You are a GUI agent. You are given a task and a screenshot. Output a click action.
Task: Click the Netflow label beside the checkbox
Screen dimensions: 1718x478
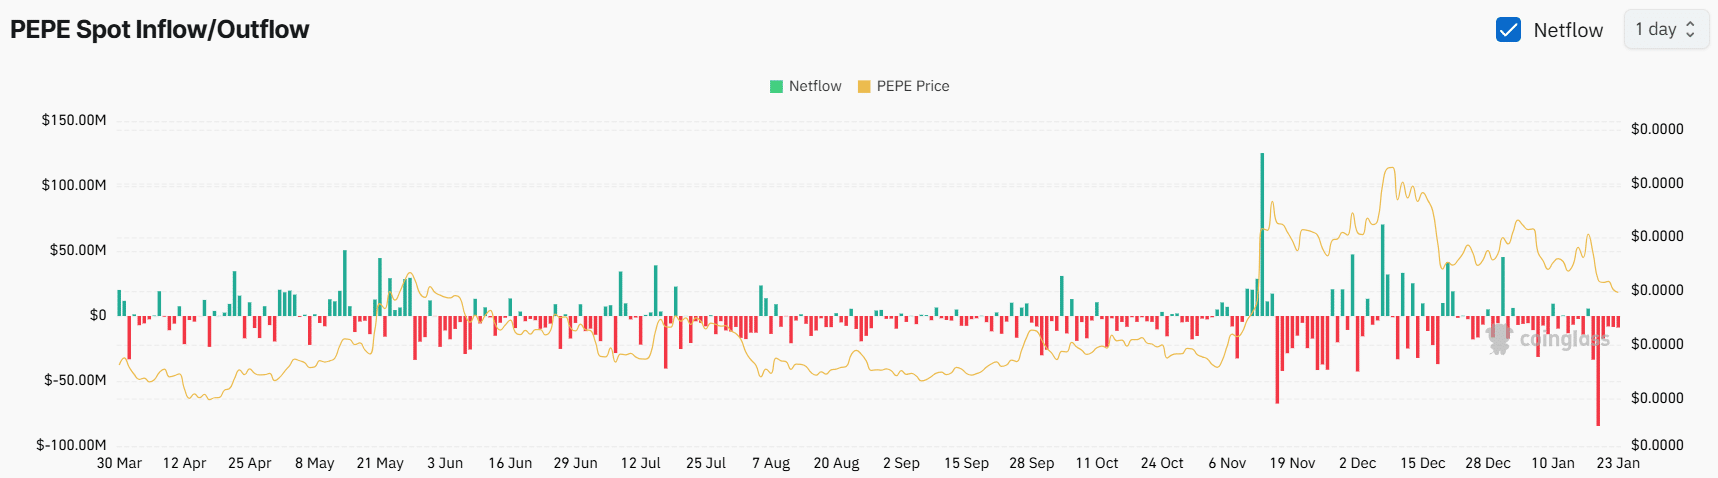tap(1568, 30)
